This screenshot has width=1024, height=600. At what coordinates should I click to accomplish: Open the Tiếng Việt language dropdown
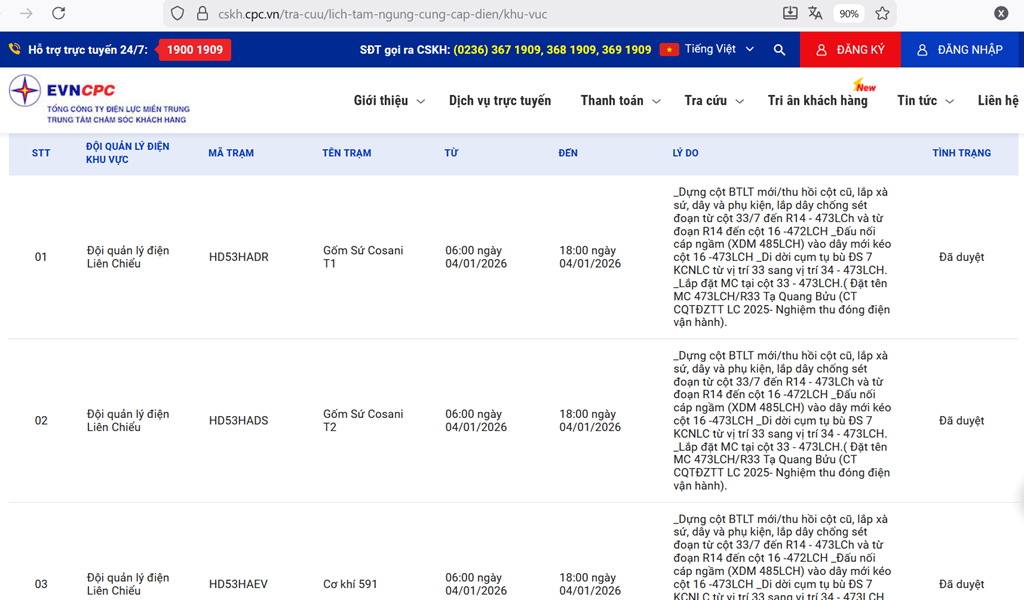point(708,50)
